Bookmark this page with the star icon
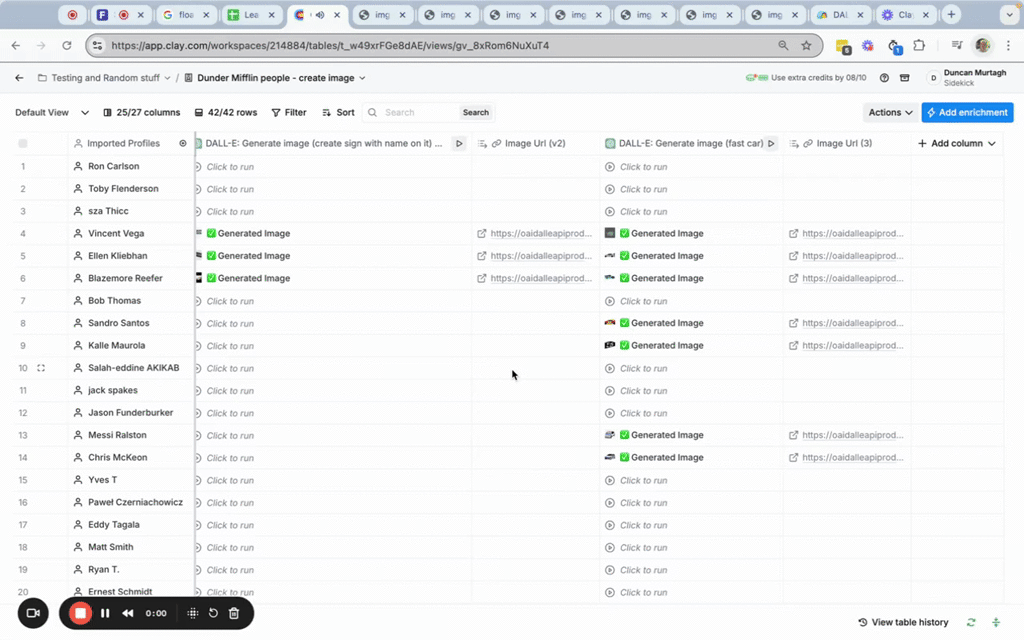Image resolution: width=1024 pixels, height=640 pixels. pyautogui.click(x=806, y=46)
